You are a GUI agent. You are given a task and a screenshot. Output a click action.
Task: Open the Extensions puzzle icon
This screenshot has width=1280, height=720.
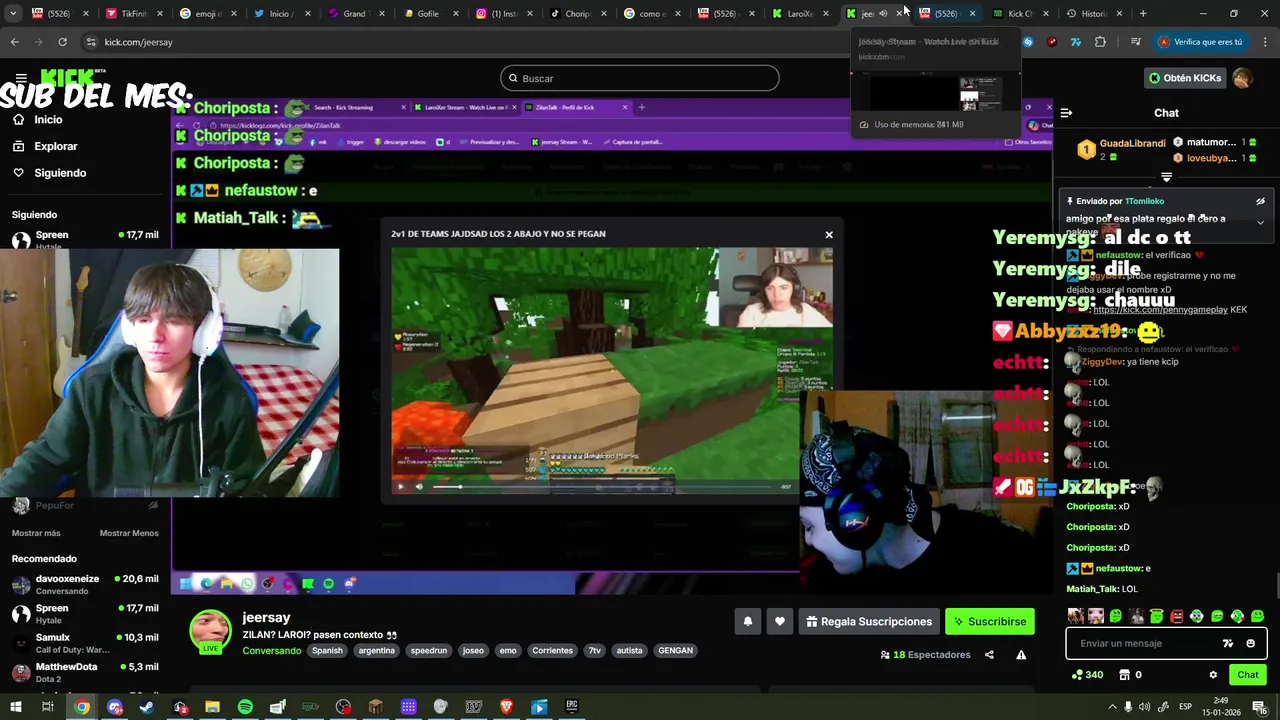coord(1100,42)
